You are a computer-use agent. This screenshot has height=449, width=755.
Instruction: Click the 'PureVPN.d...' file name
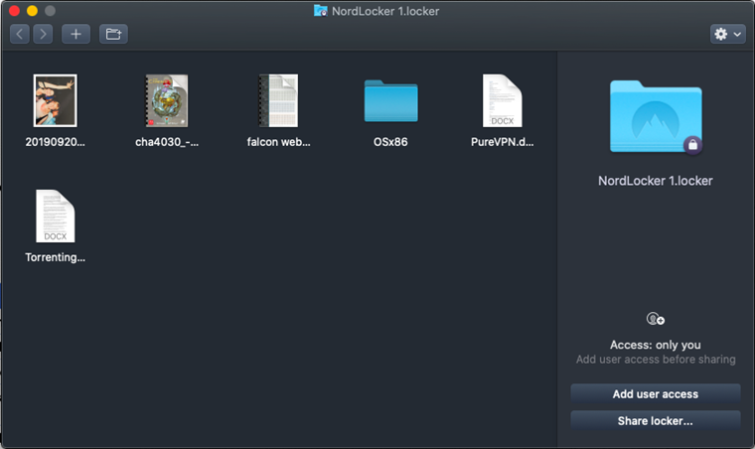click(502, 142)
